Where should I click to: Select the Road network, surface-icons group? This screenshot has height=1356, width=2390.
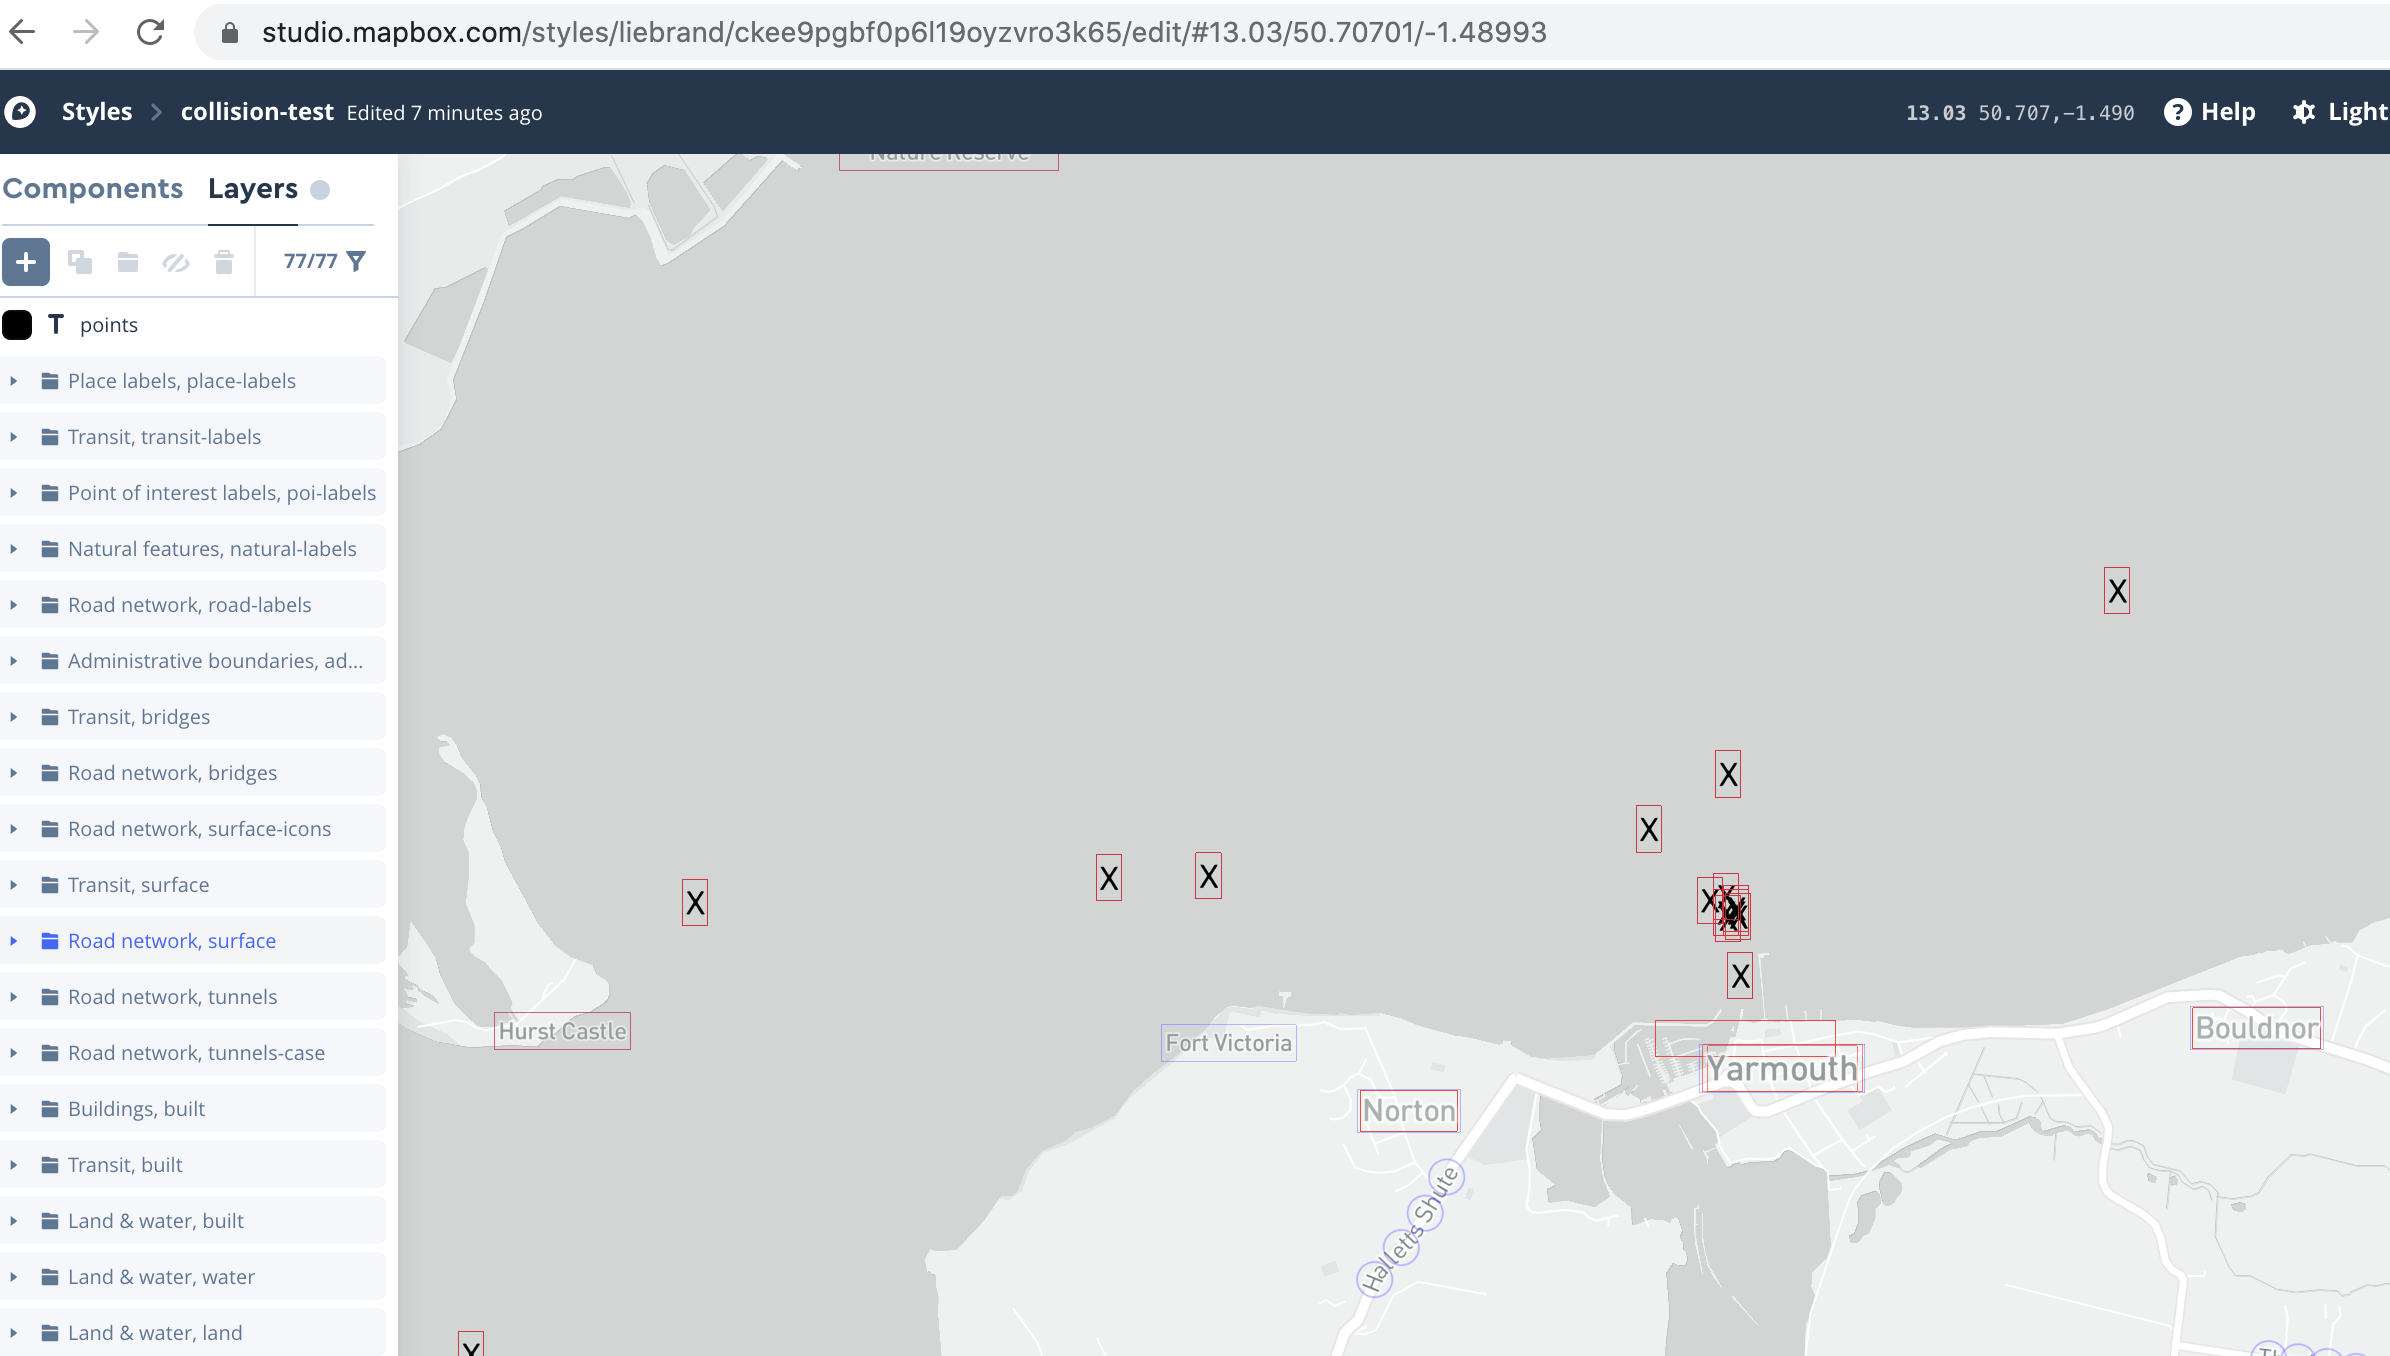coord(193,829)
